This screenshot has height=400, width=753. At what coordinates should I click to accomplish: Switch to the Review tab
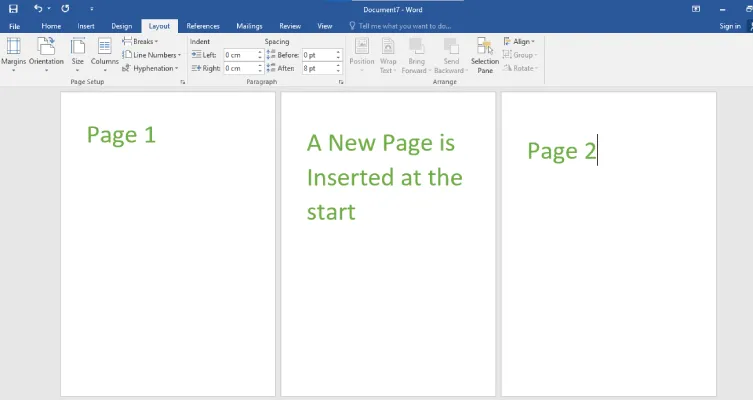click(290, 26)
